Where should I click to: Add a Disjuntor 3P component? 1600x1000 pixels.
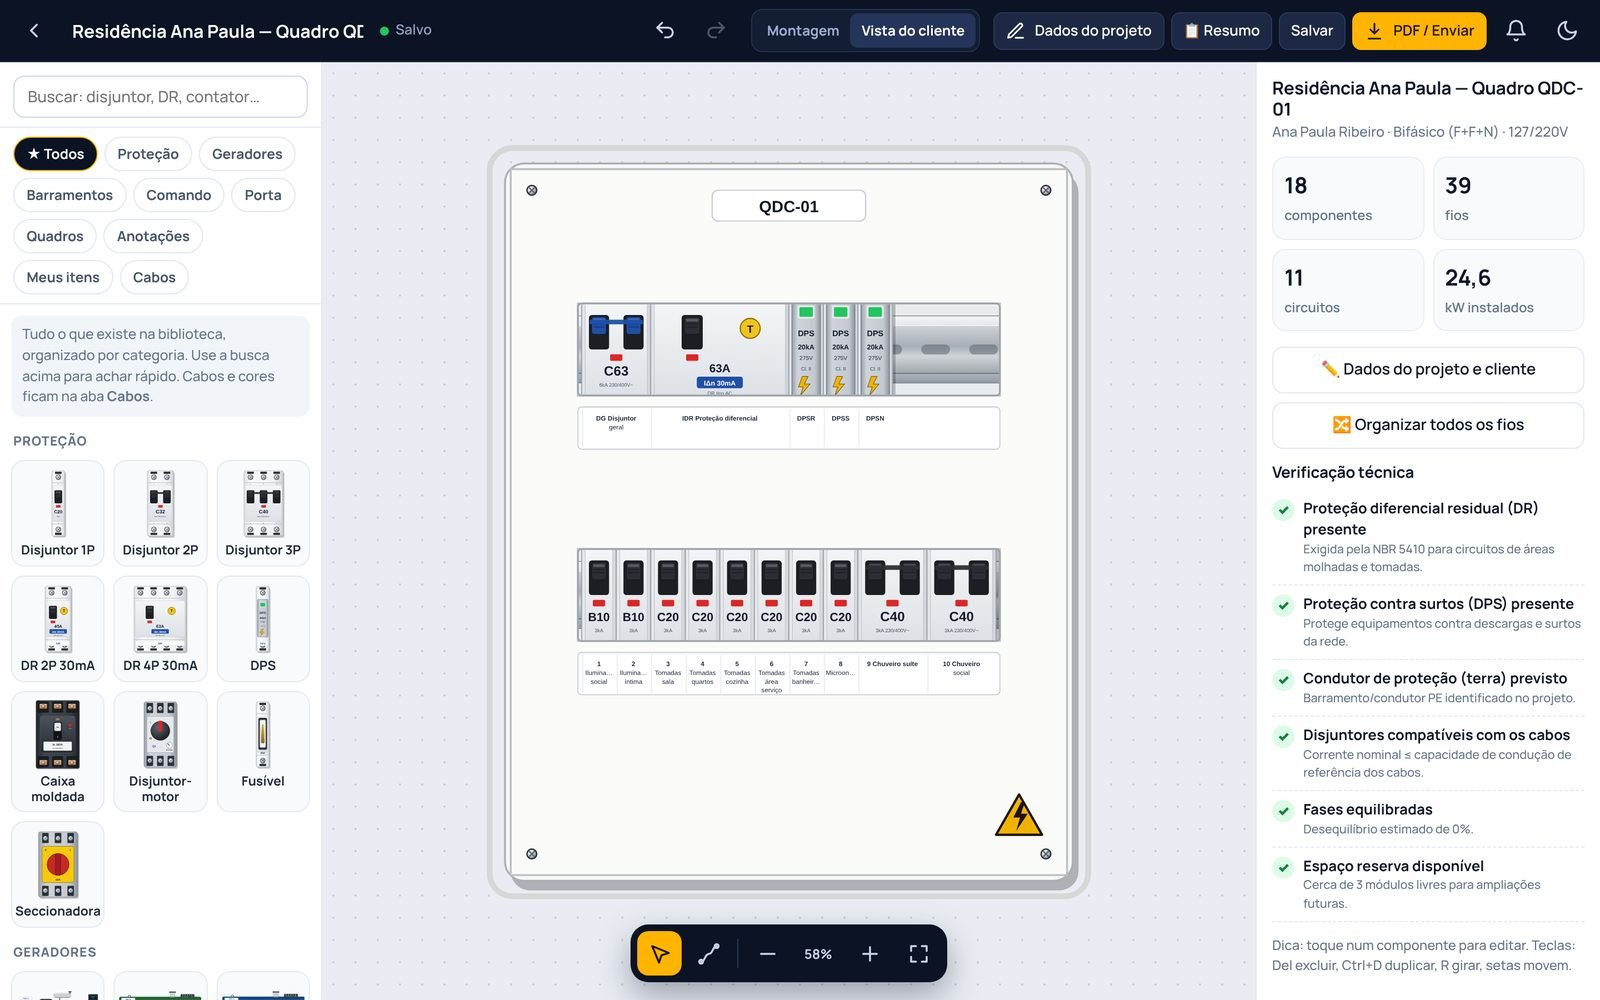tap(263, 513)
